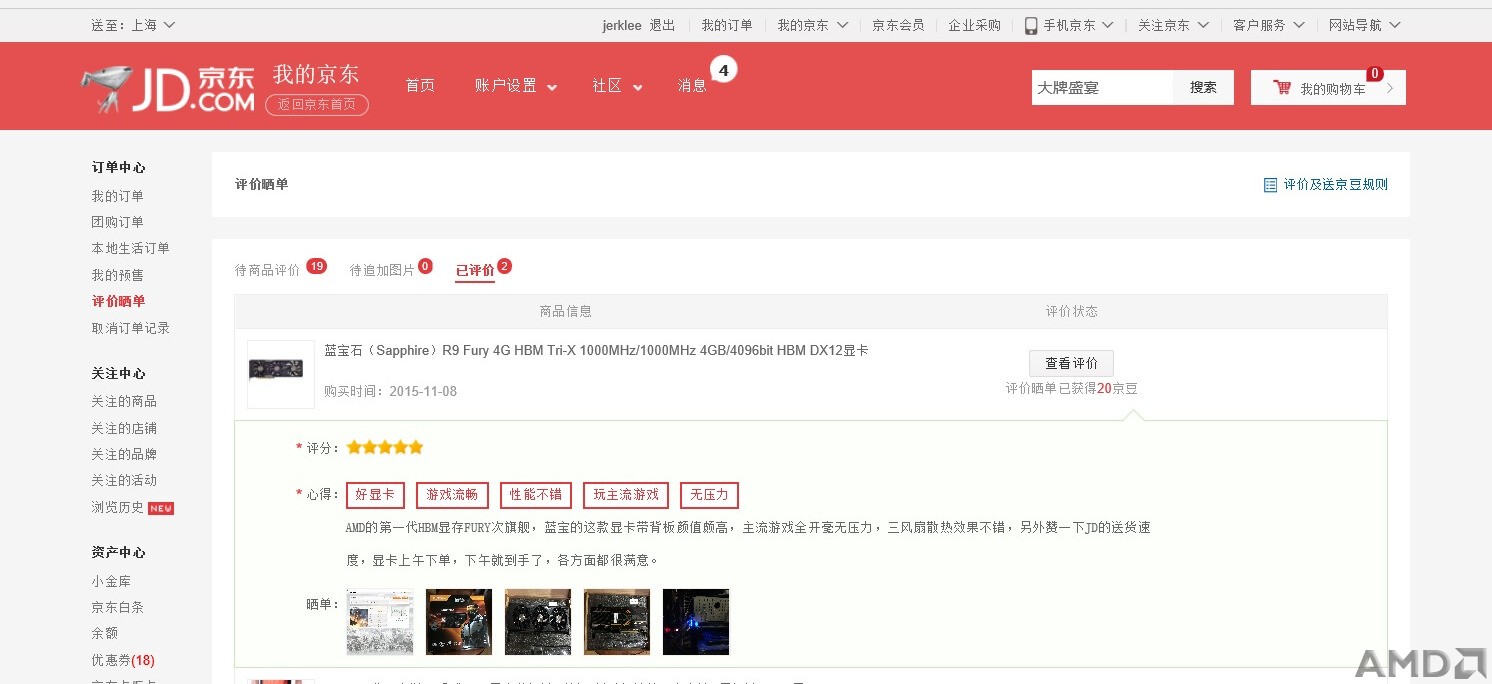Screen dimensions: 1492x684
Task: Click the mobile phone icon beside 手机京东
Action: click(x=1030, y=25)
